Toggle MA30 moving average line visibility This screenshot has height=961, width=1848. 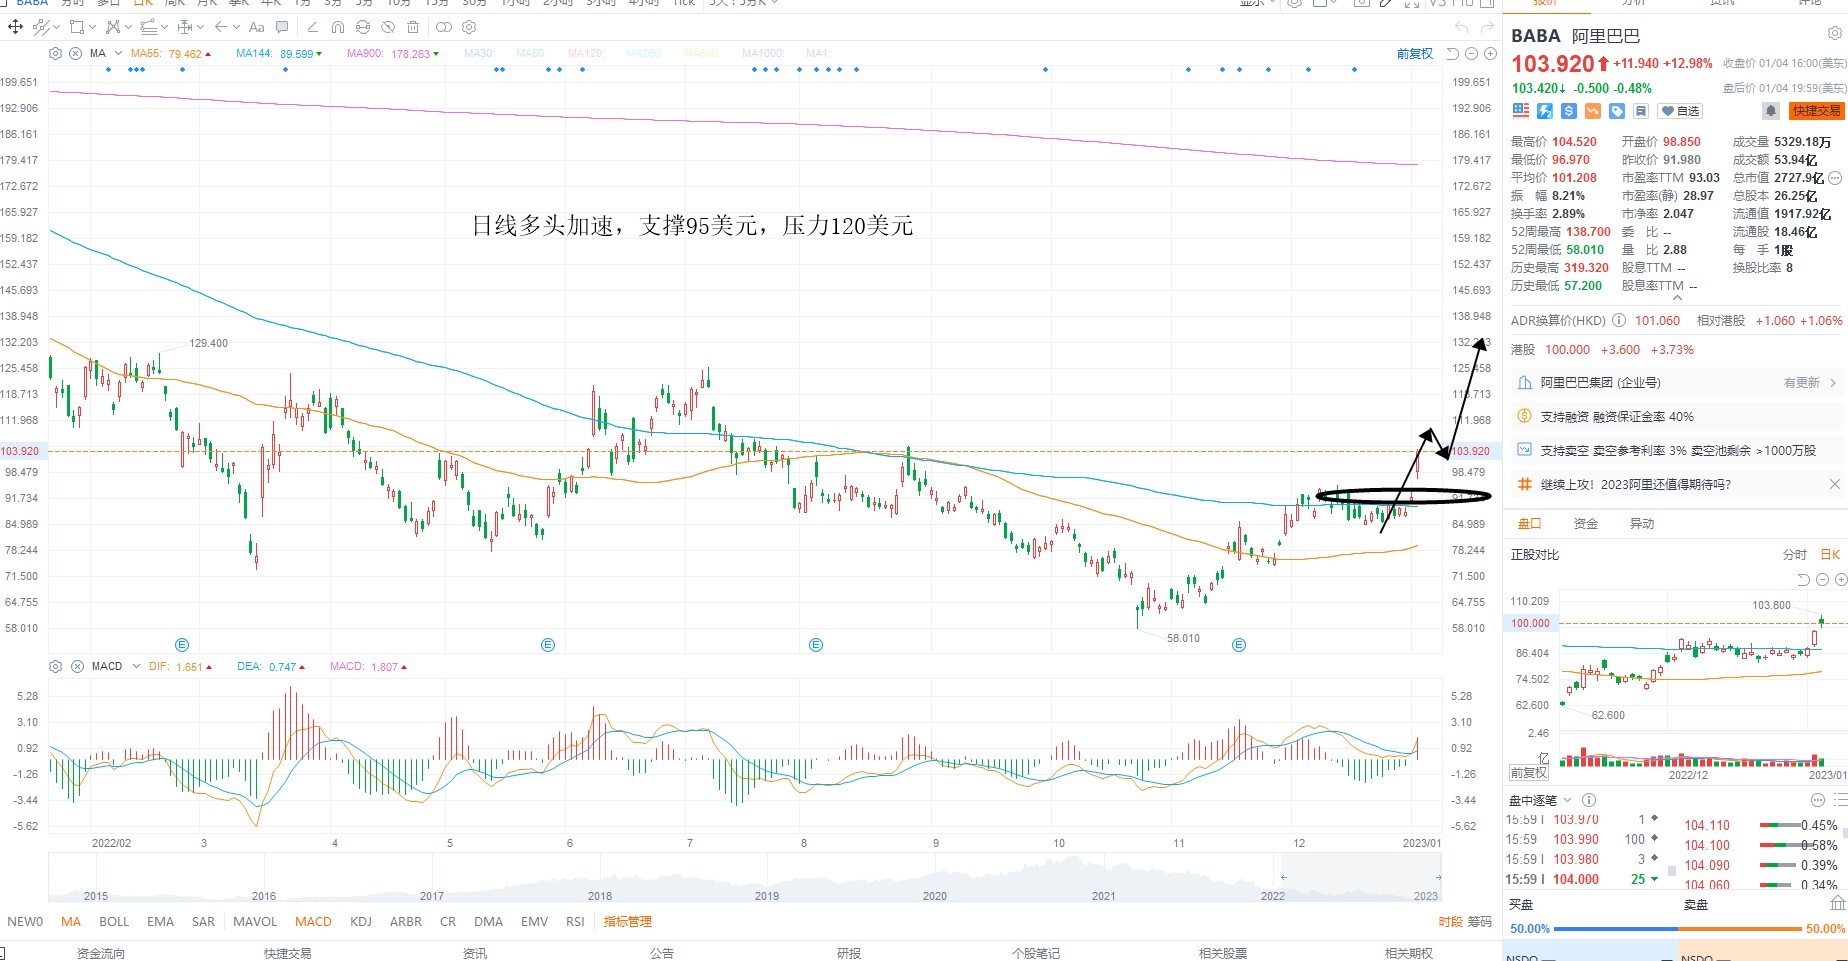click(x=479, y=53)
